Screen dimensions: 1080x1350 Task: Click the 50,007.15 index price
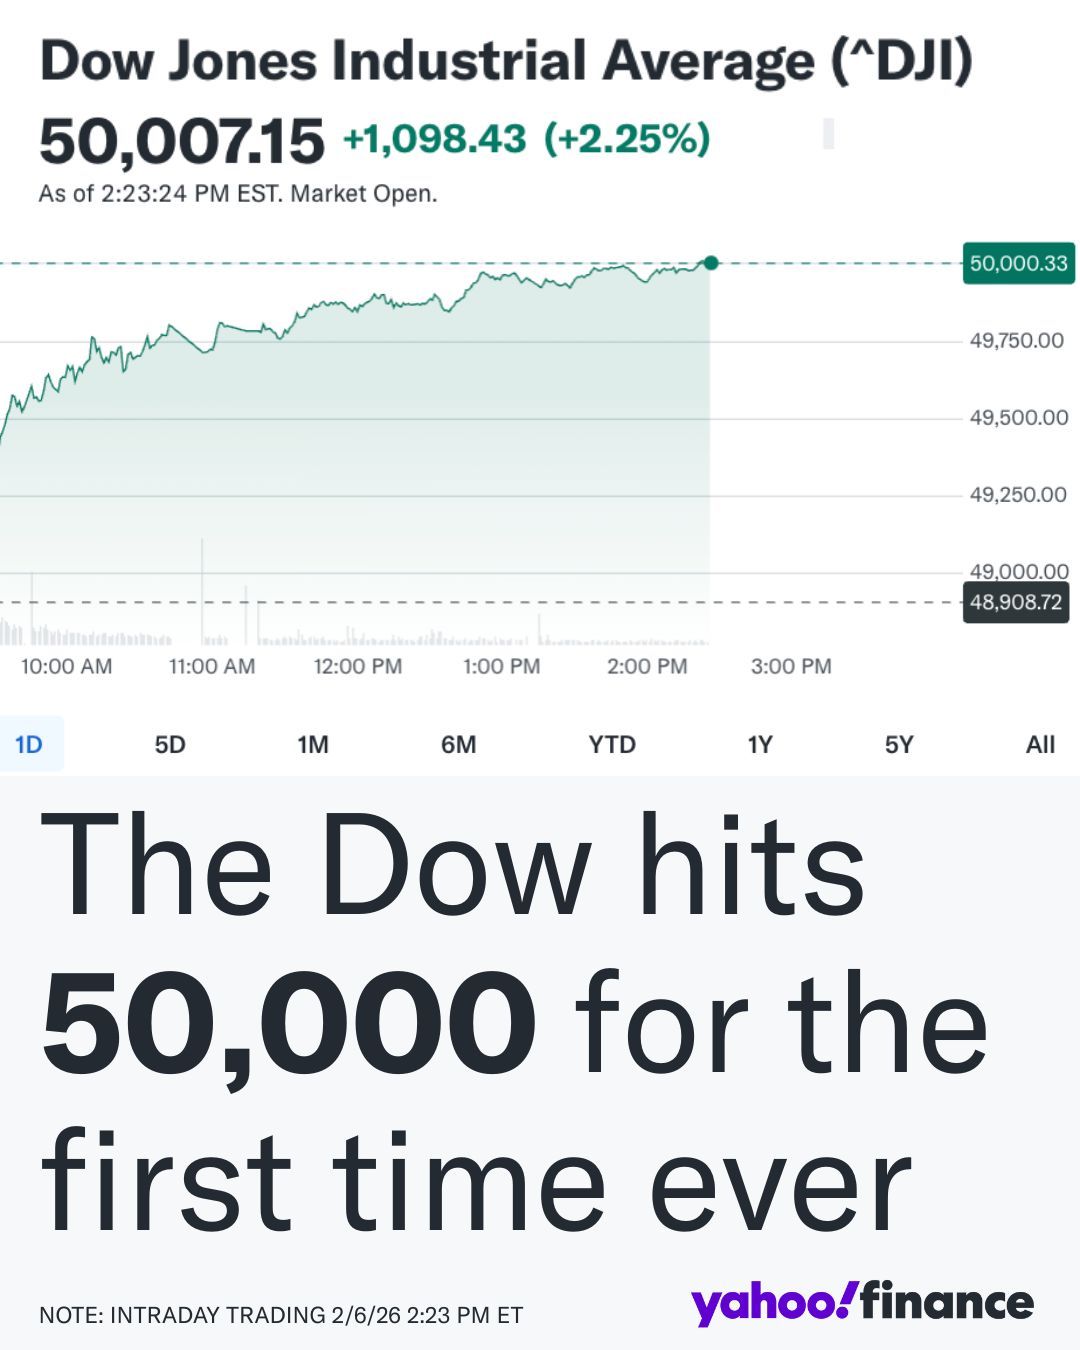(x=182, y=140)
